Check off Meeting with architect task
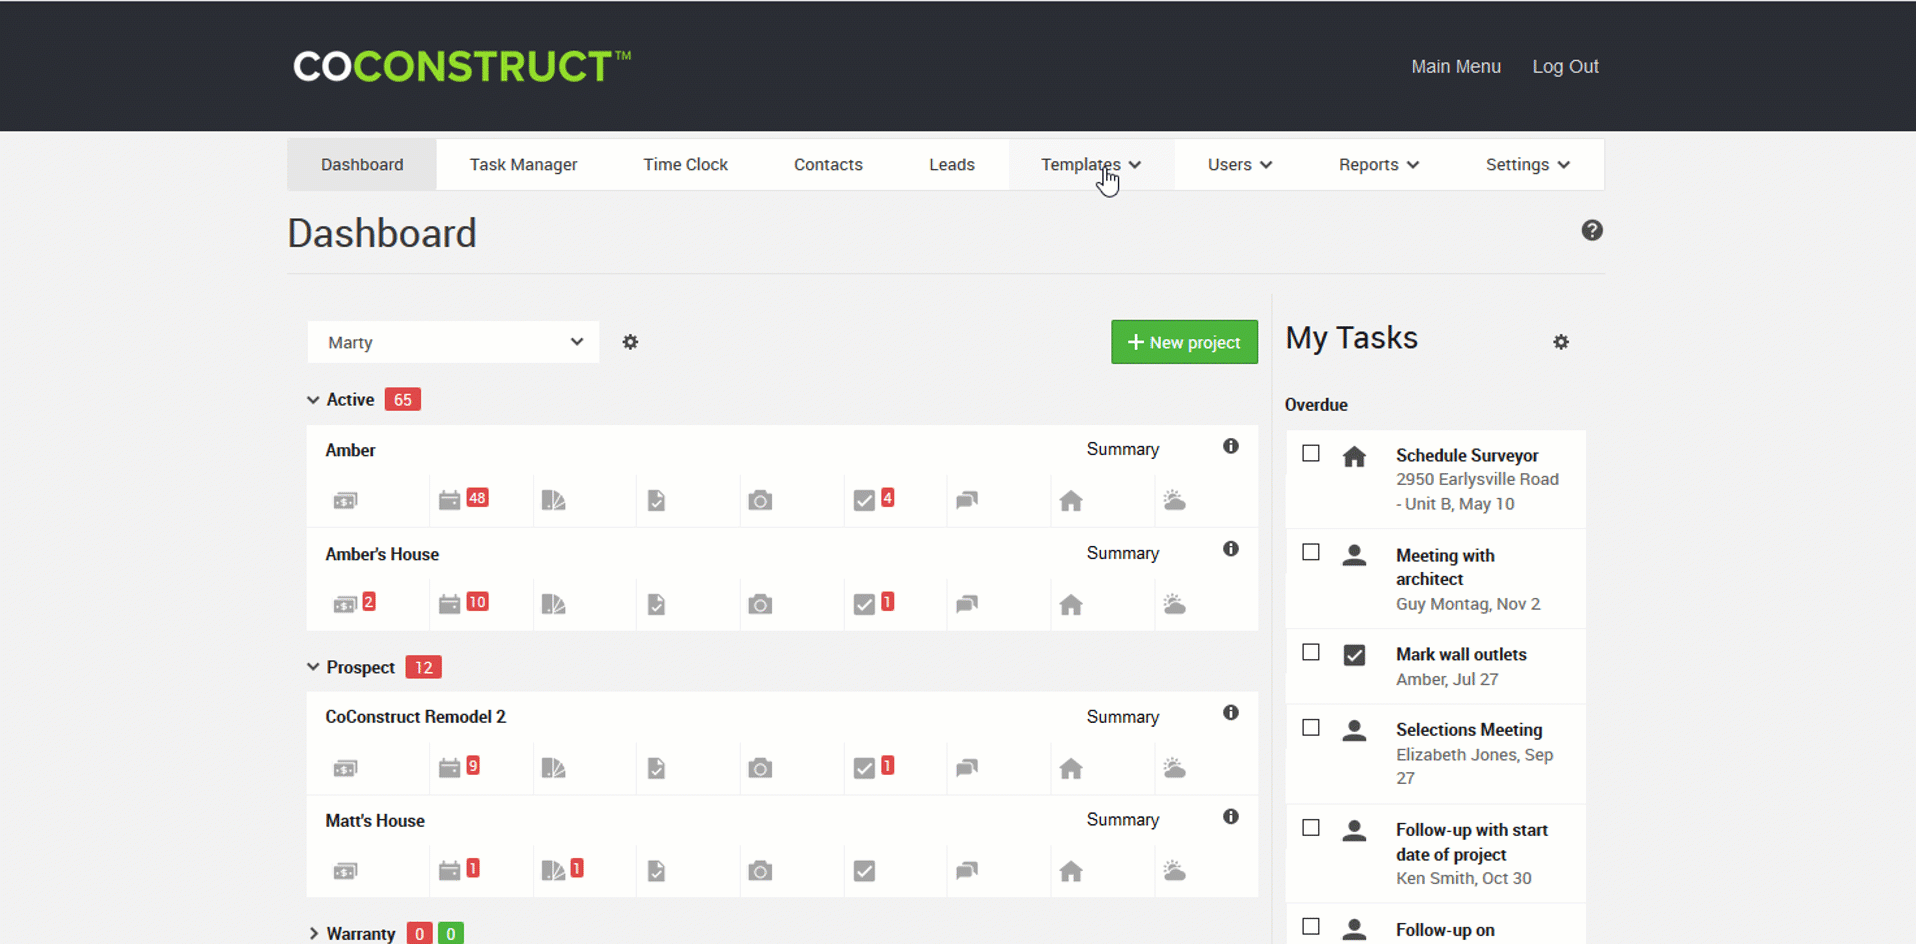 tap(1311, 552)
